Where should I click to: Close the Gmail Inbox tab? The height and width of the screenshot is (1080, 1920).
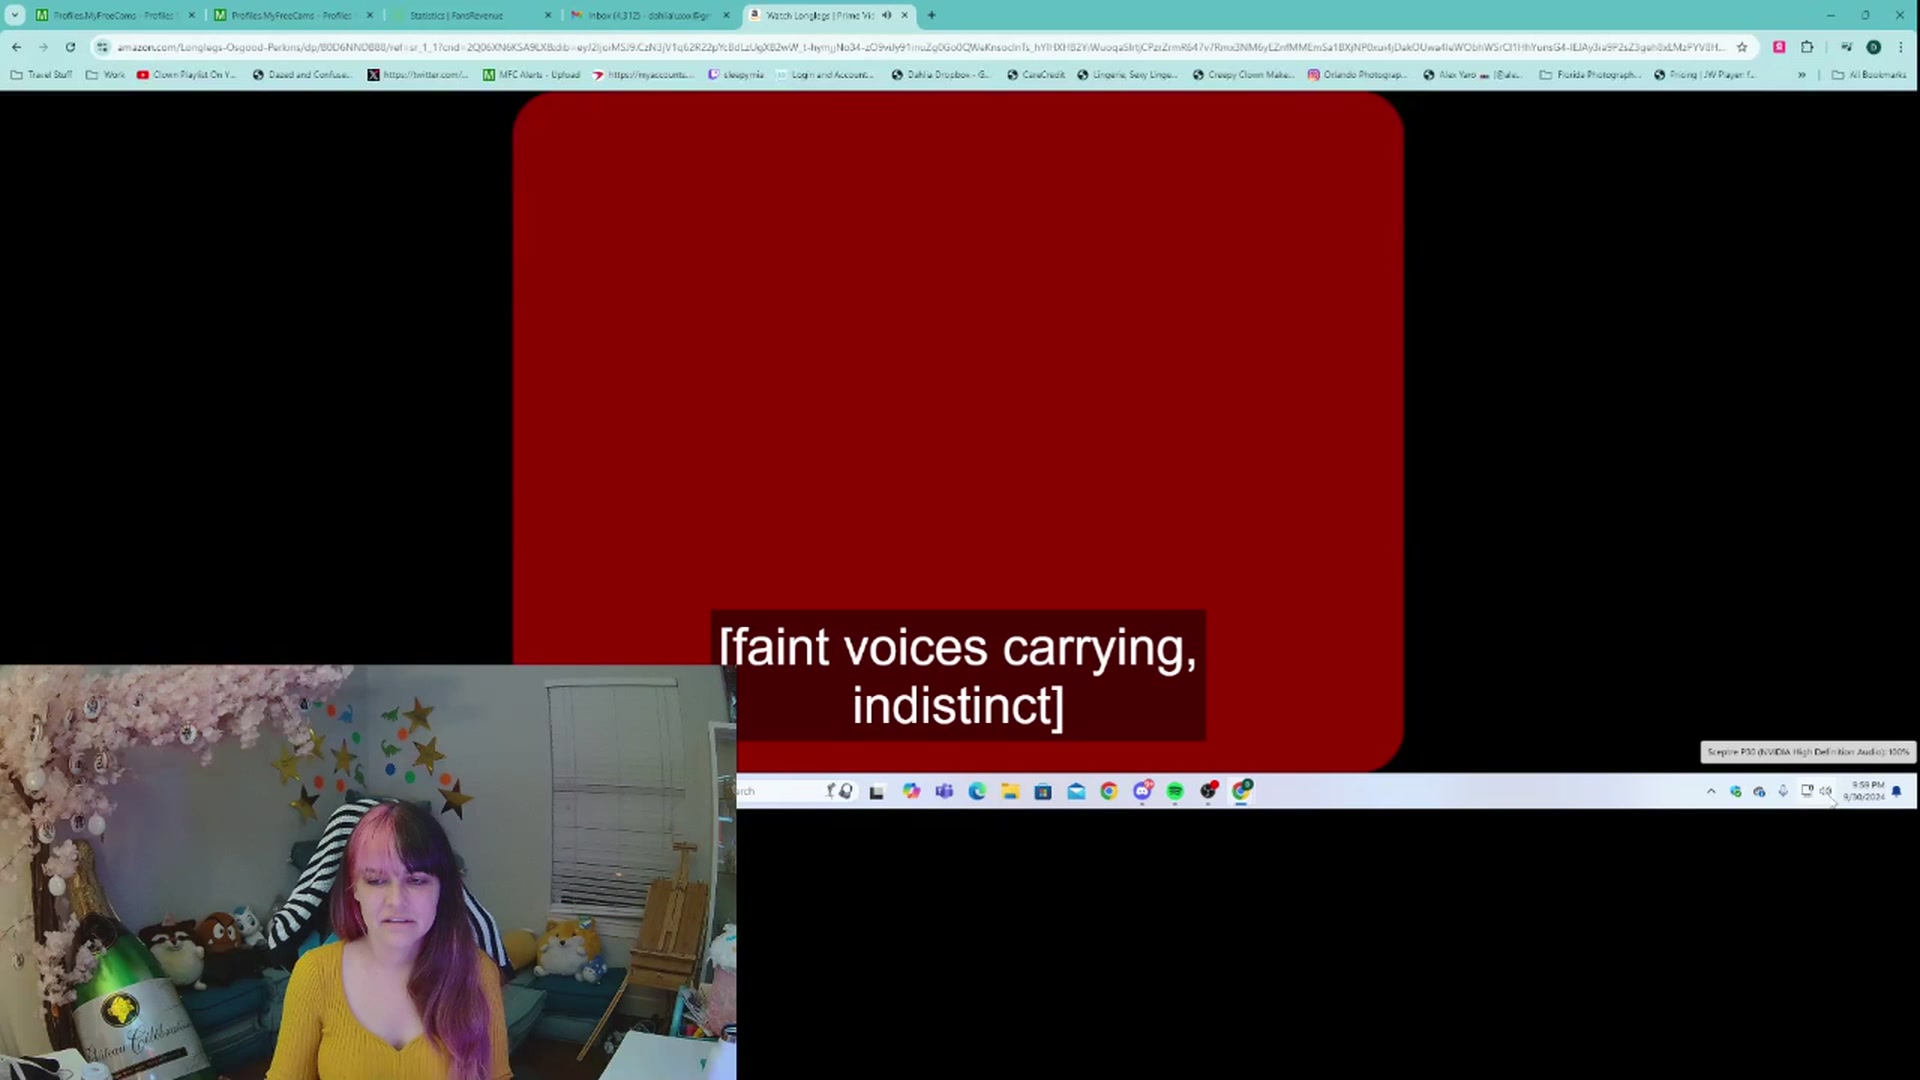click(726, 15)
